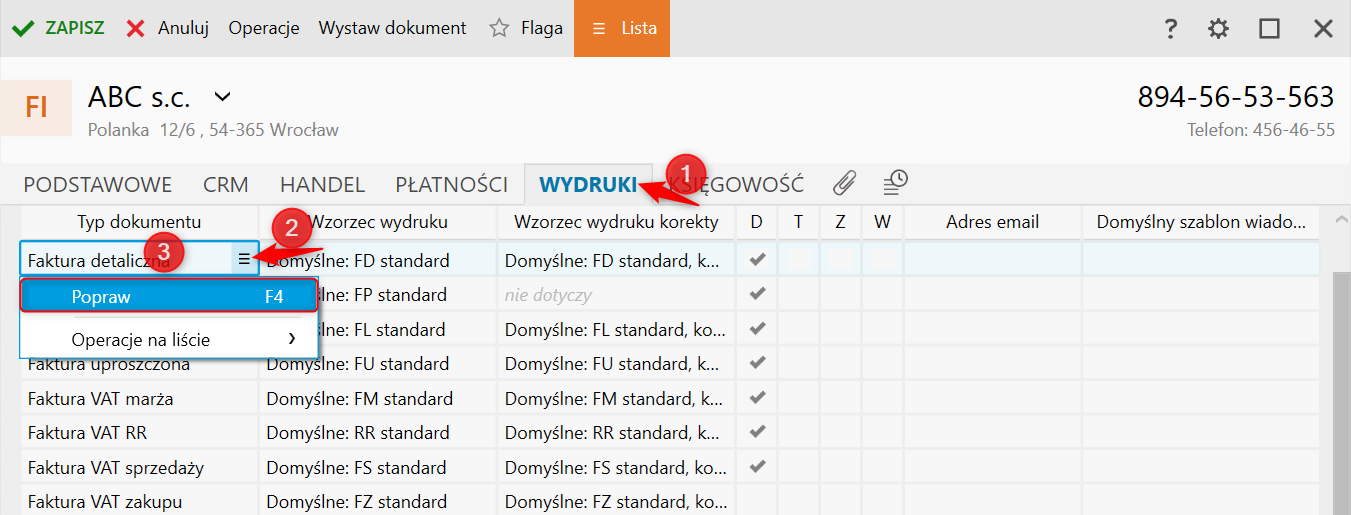Click the email address cell for Faktura detaliczna
1351x515 pixels.
[993, 260]
